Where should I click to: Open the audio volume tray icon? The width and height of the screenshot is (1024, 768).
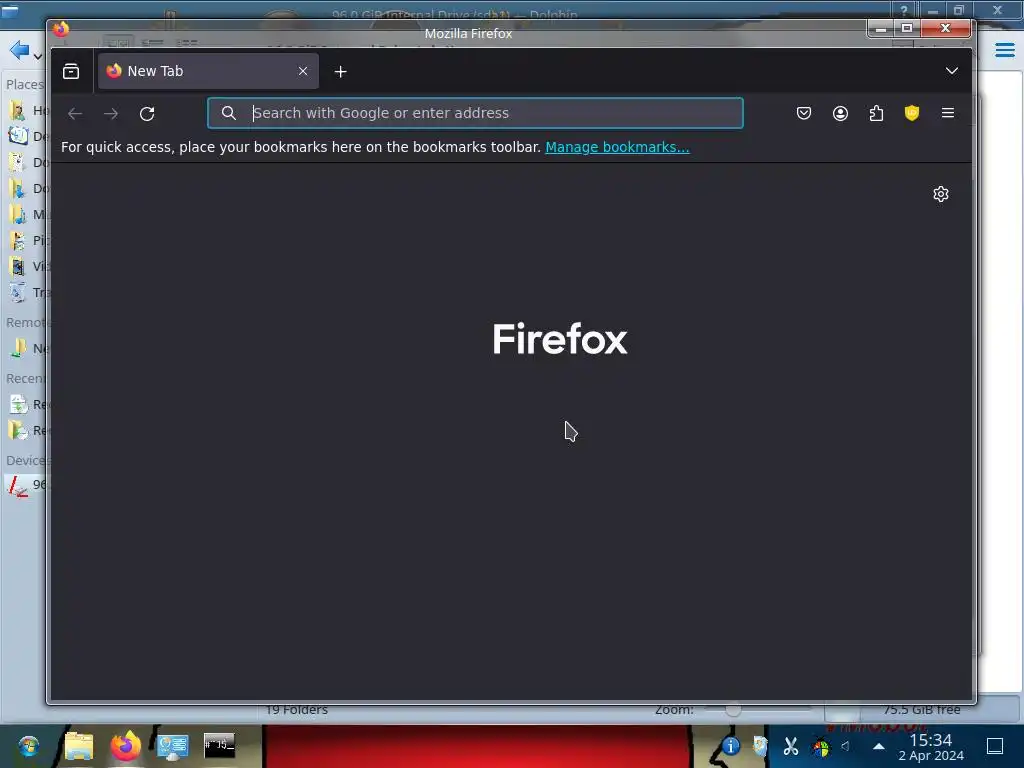(x=846, y=746)
